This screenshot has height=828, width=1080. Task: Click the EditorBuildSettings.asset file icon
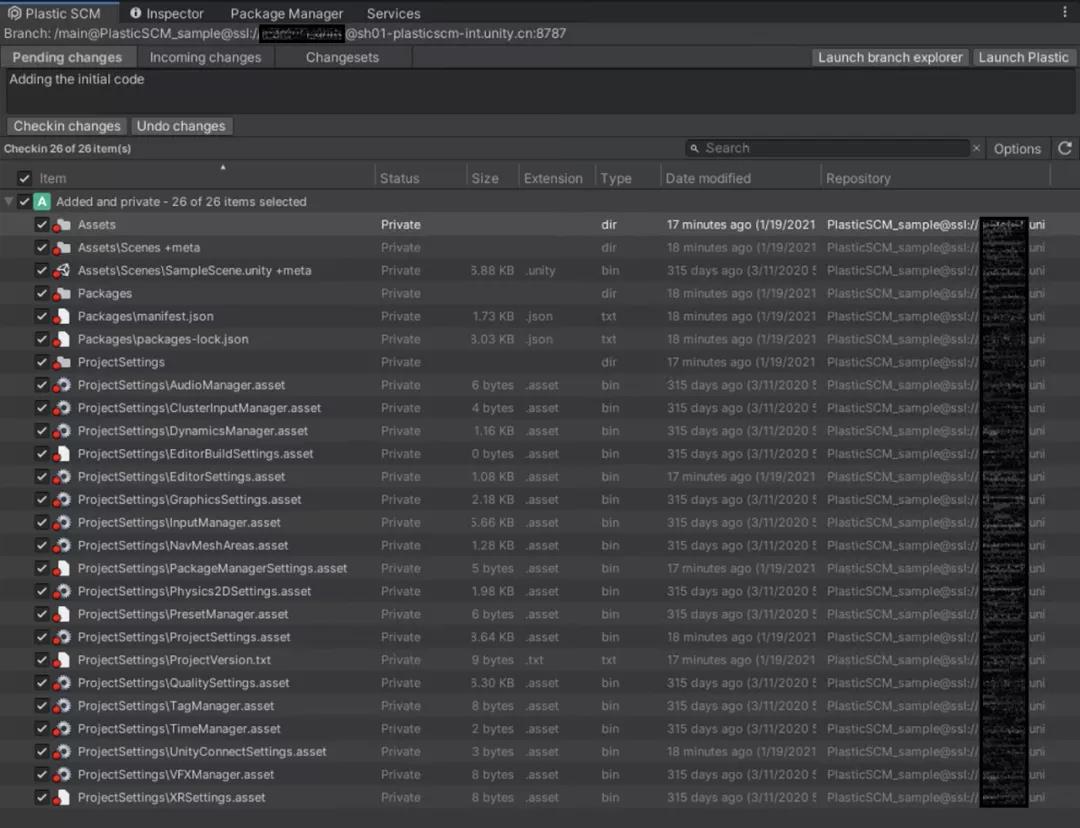point(62,453)
